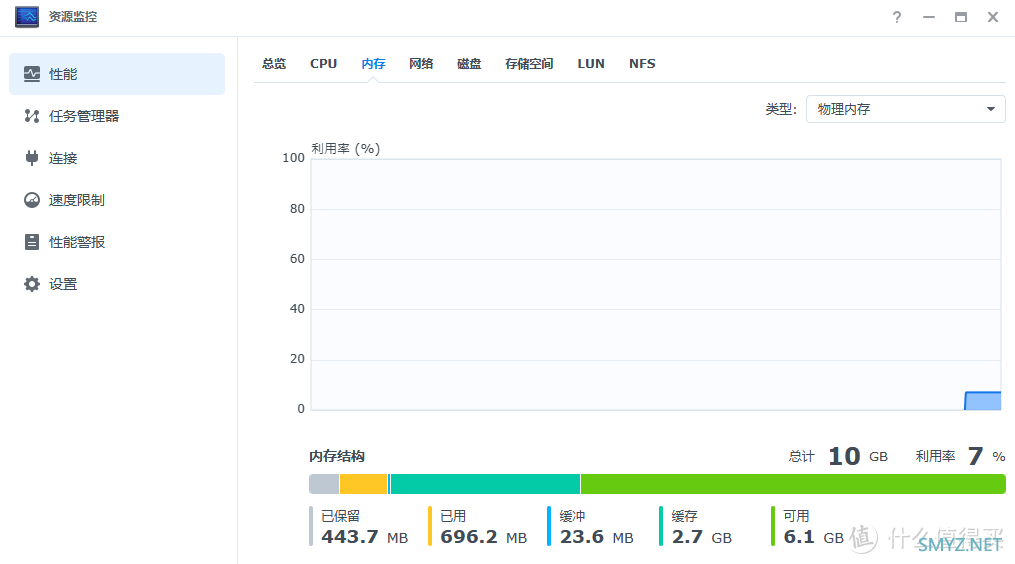Switch to the CPU tab
The image size is (1015, 564).
(323, 63)
